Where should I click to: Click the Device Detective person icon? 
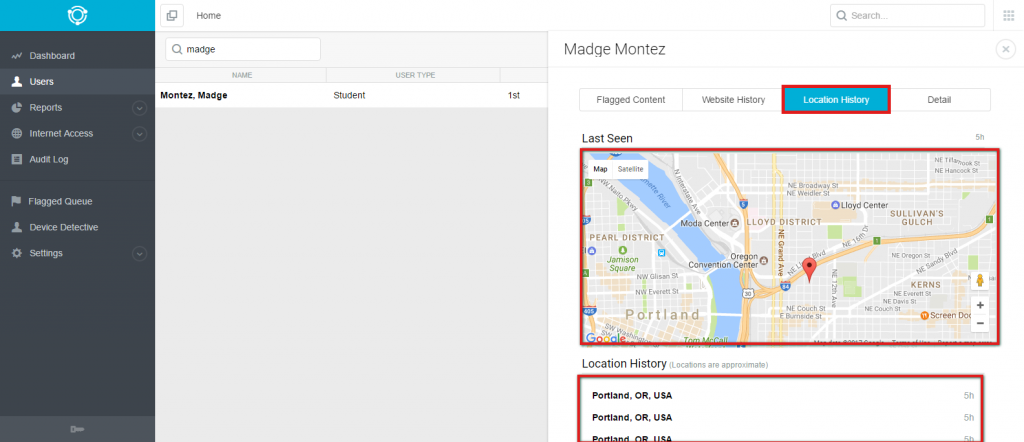coord(17,227)
